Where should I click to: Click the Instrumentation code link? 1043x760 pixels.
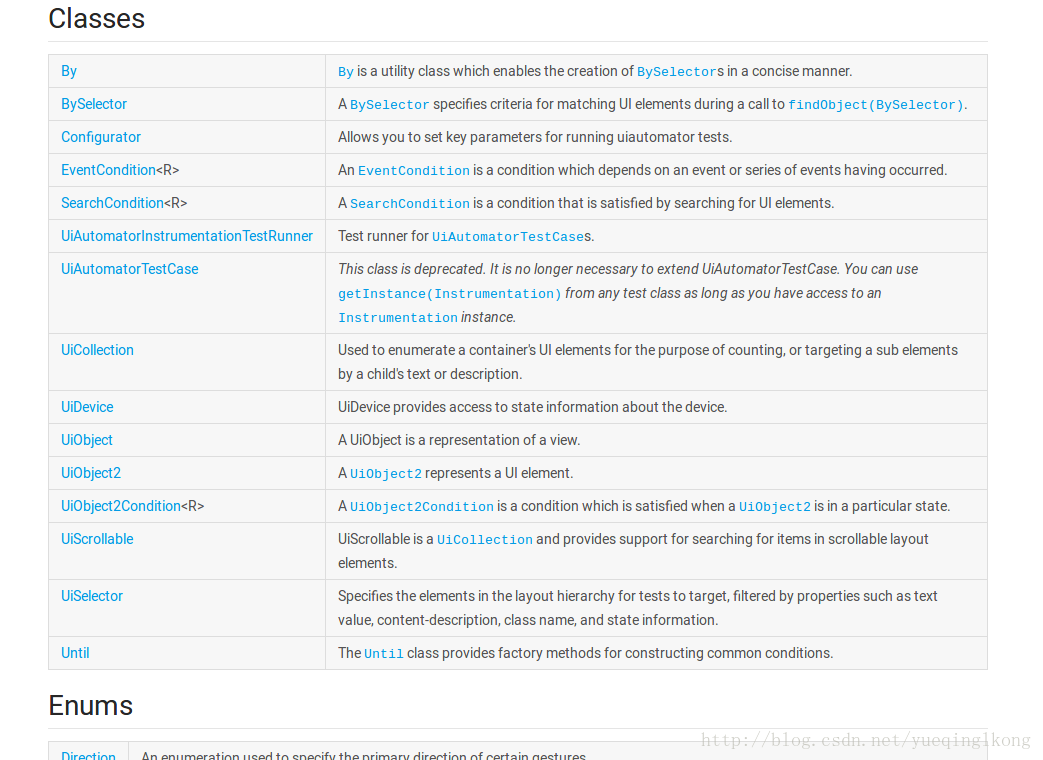coord(397,318)
